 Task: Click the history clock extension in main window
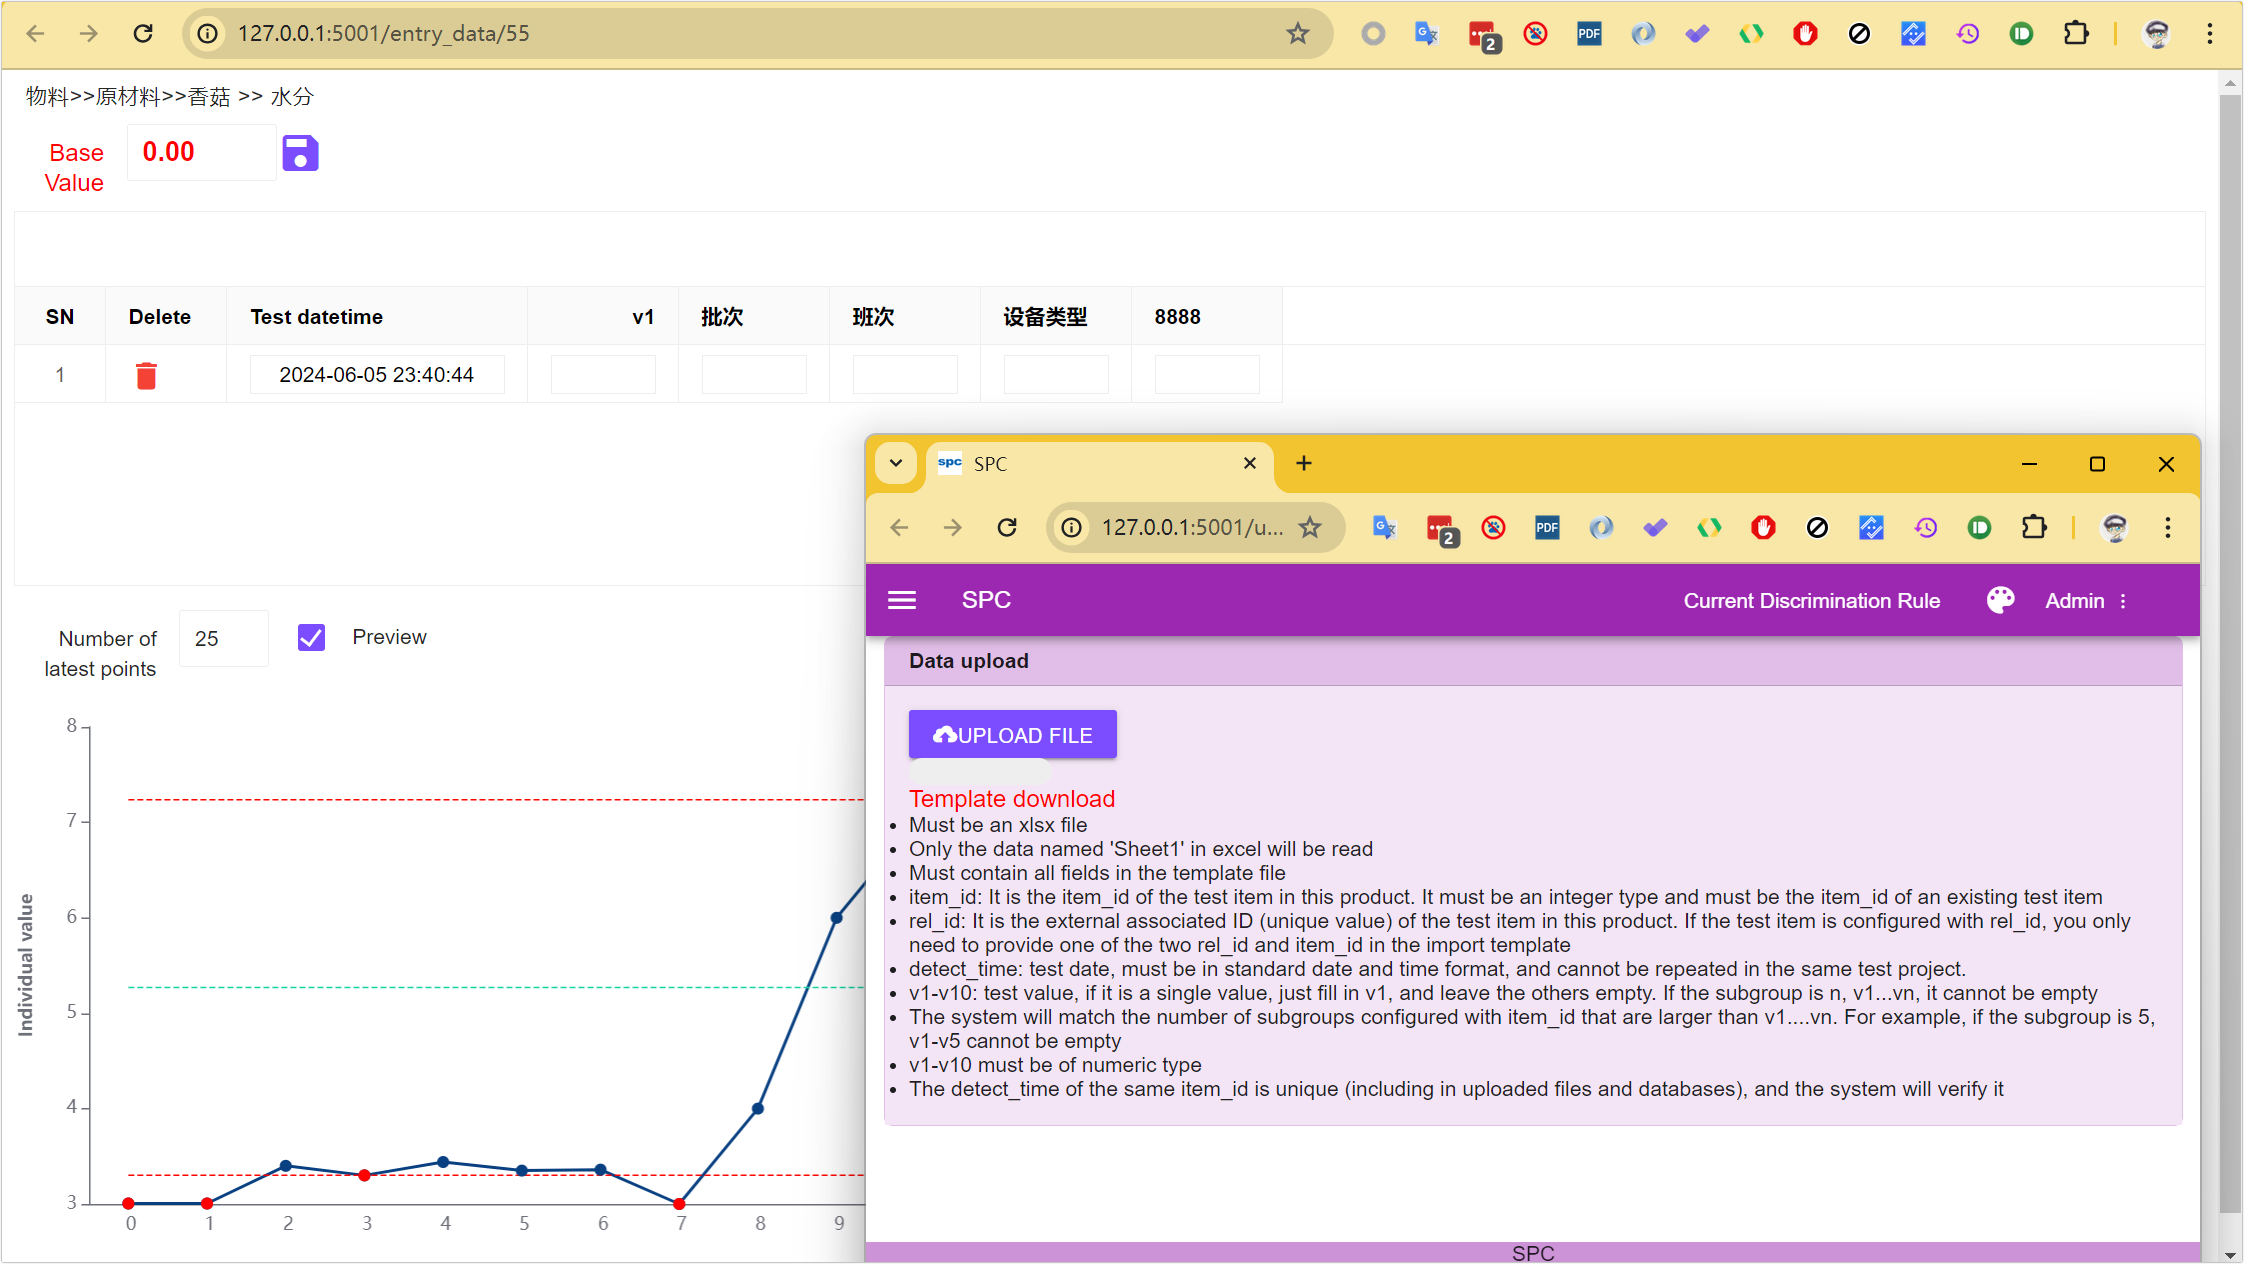[x=1967, y=34]
